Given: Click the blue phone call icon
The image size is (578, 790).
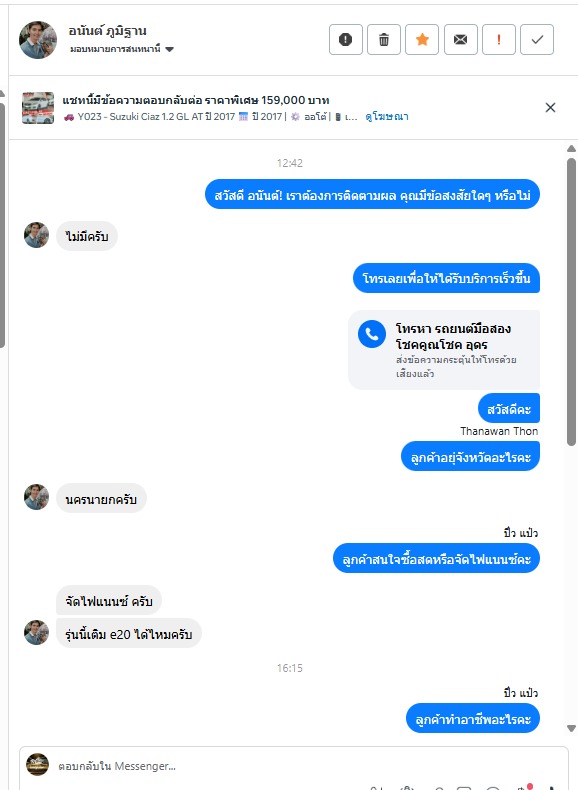Looking at the screenshot, I should point(372,334).
